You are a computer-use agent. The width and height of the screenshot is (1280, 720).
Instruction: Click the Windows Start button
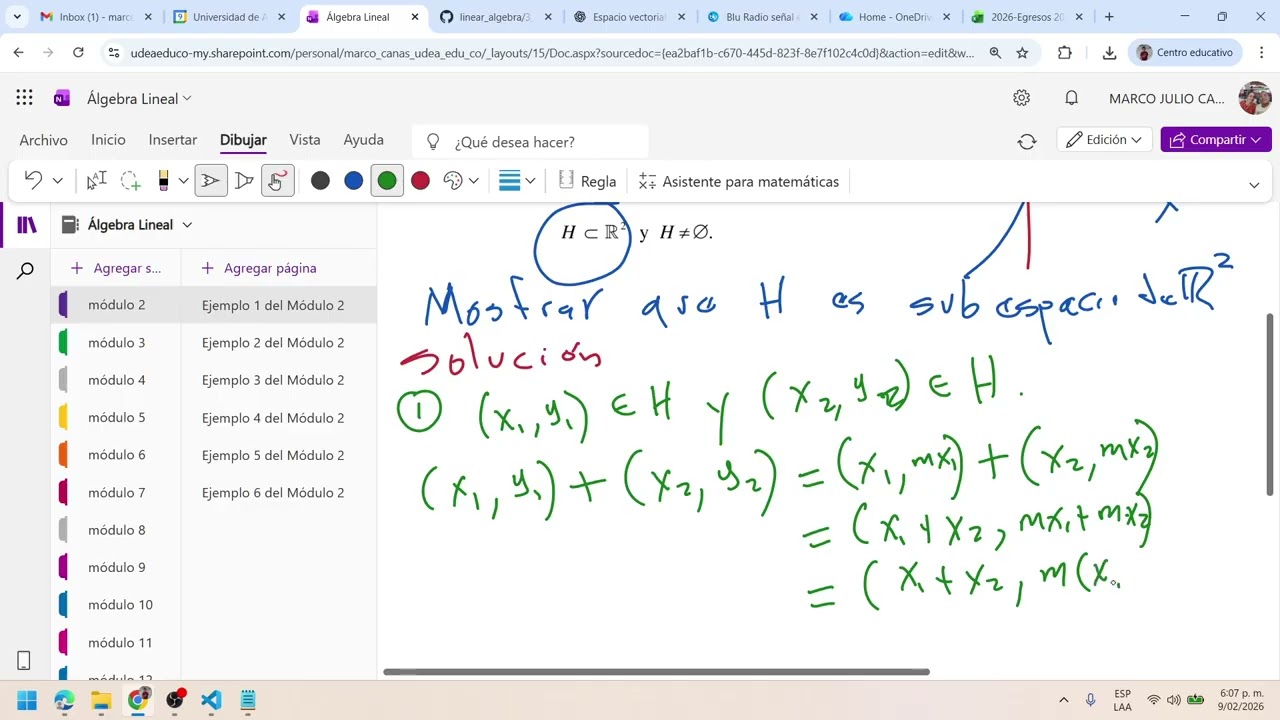pyautogui.click(x=27, y=700)
